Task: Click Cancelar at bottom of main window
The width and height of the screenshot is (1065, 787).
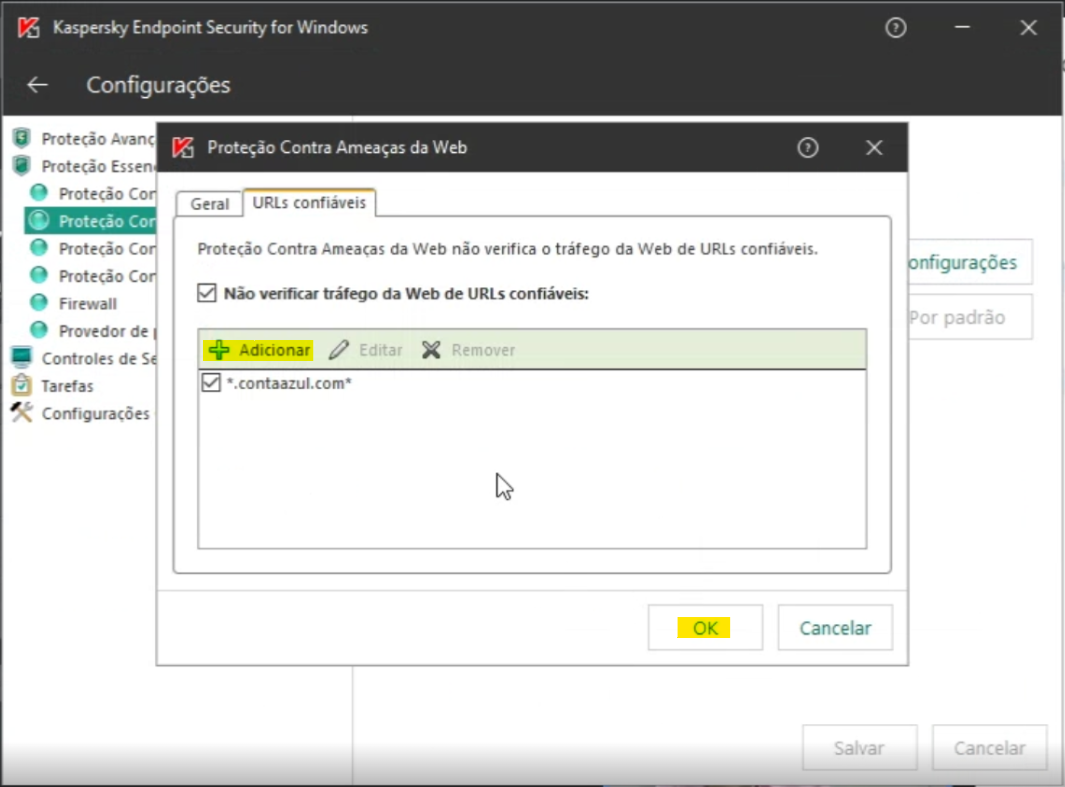Action: (989, 748)
